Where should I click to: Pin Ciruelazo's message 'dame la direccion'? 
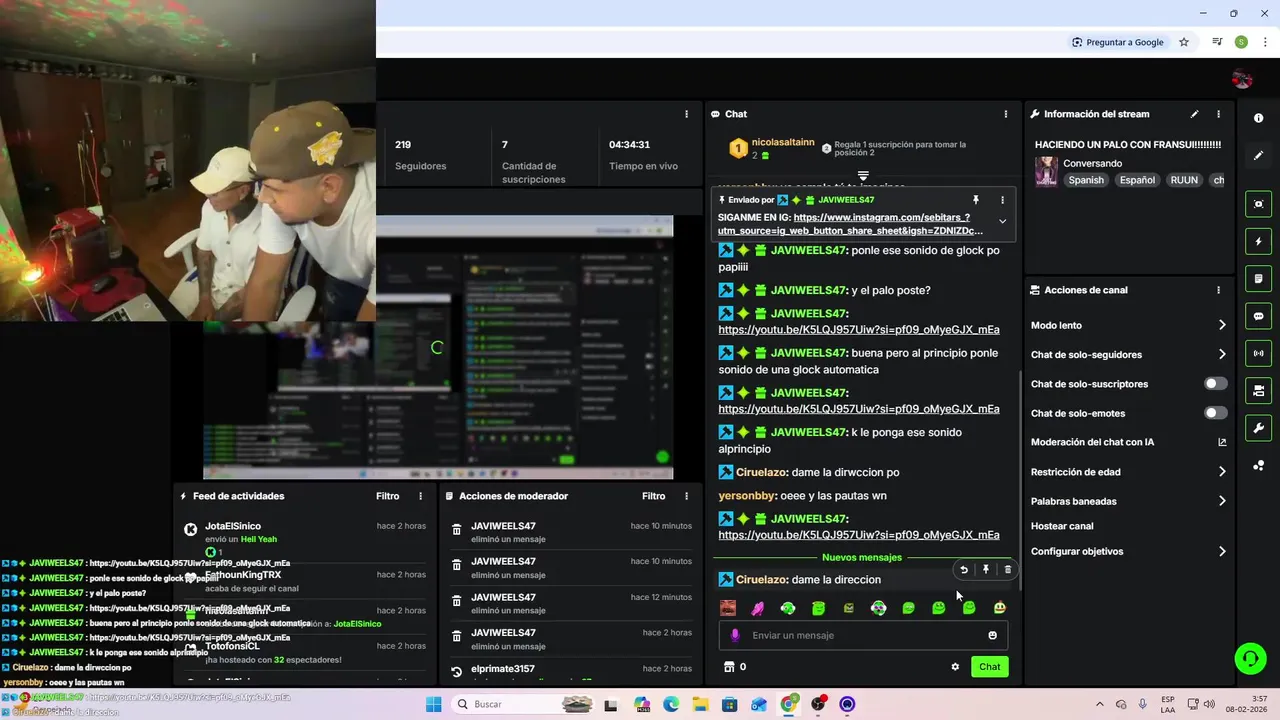[986, 570]
